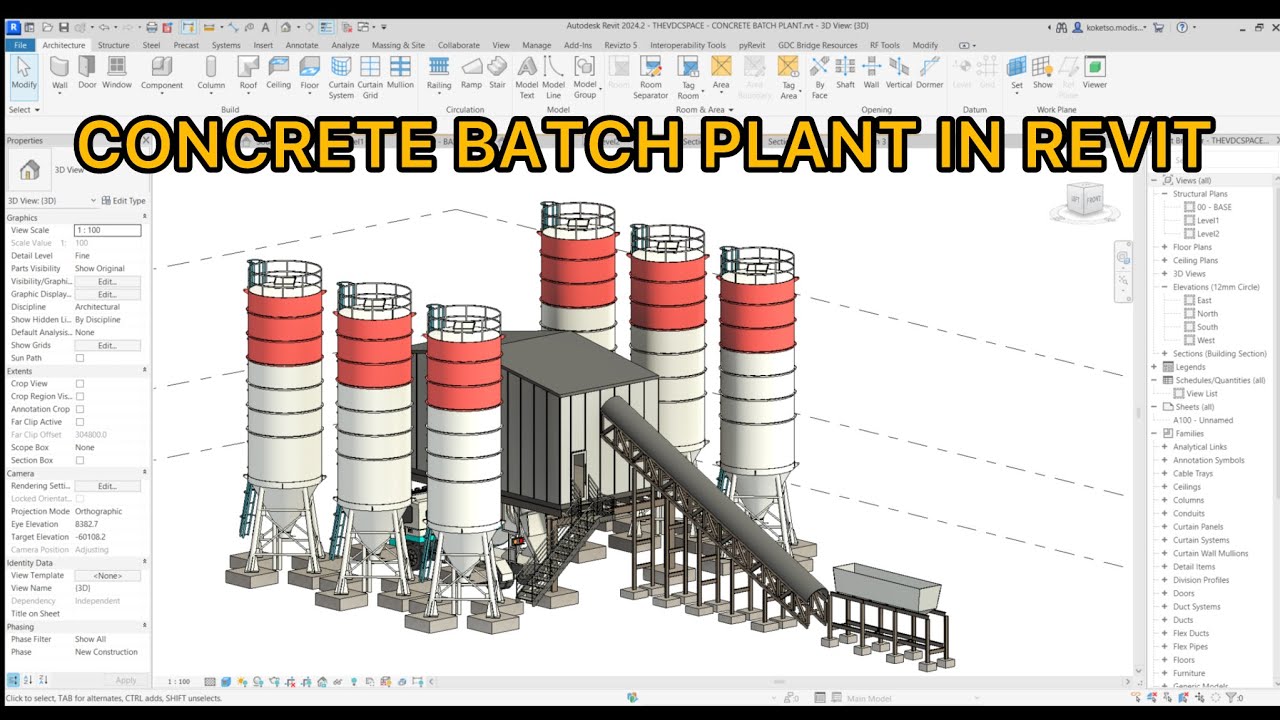Pick the Window tool
This screenshot has height=720, width=1280.
click(x=117, y=73)
